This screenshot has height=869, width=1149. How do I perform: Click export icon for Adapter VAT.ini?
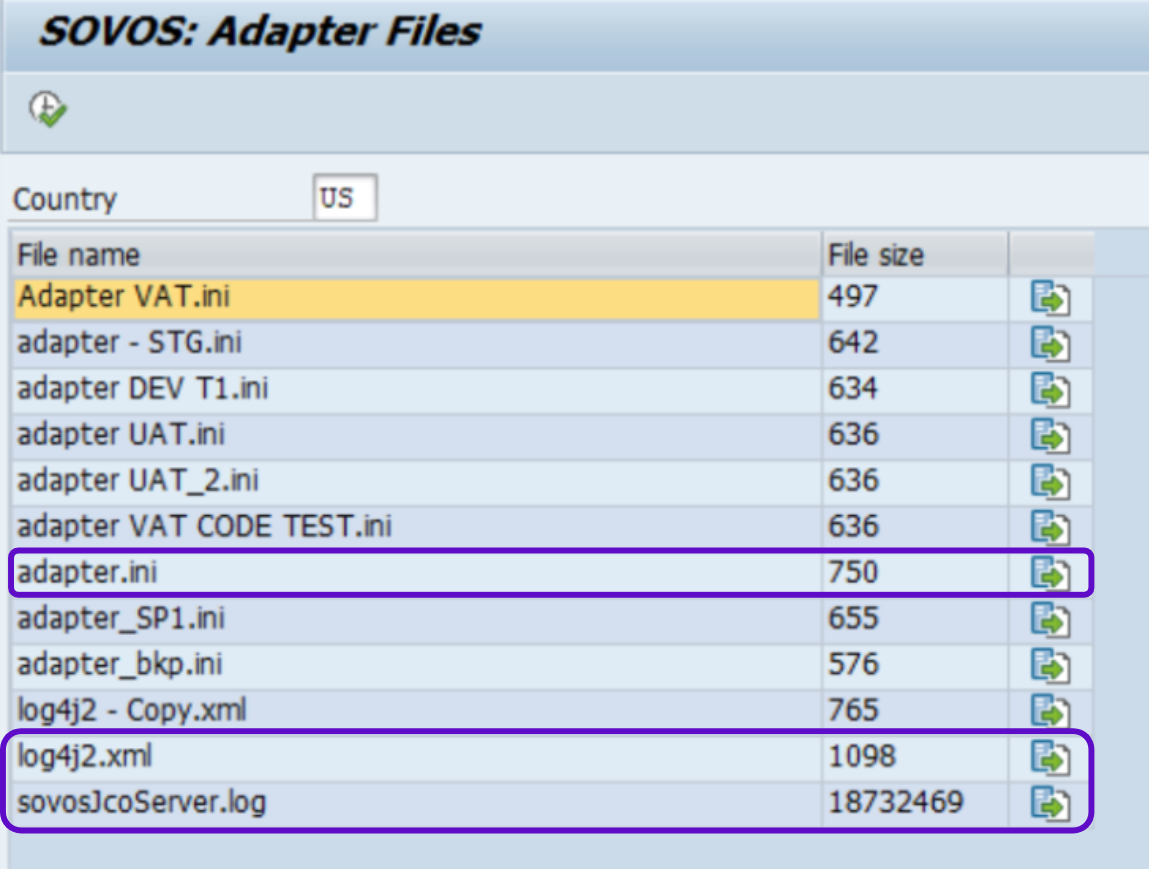[1050, 298]
